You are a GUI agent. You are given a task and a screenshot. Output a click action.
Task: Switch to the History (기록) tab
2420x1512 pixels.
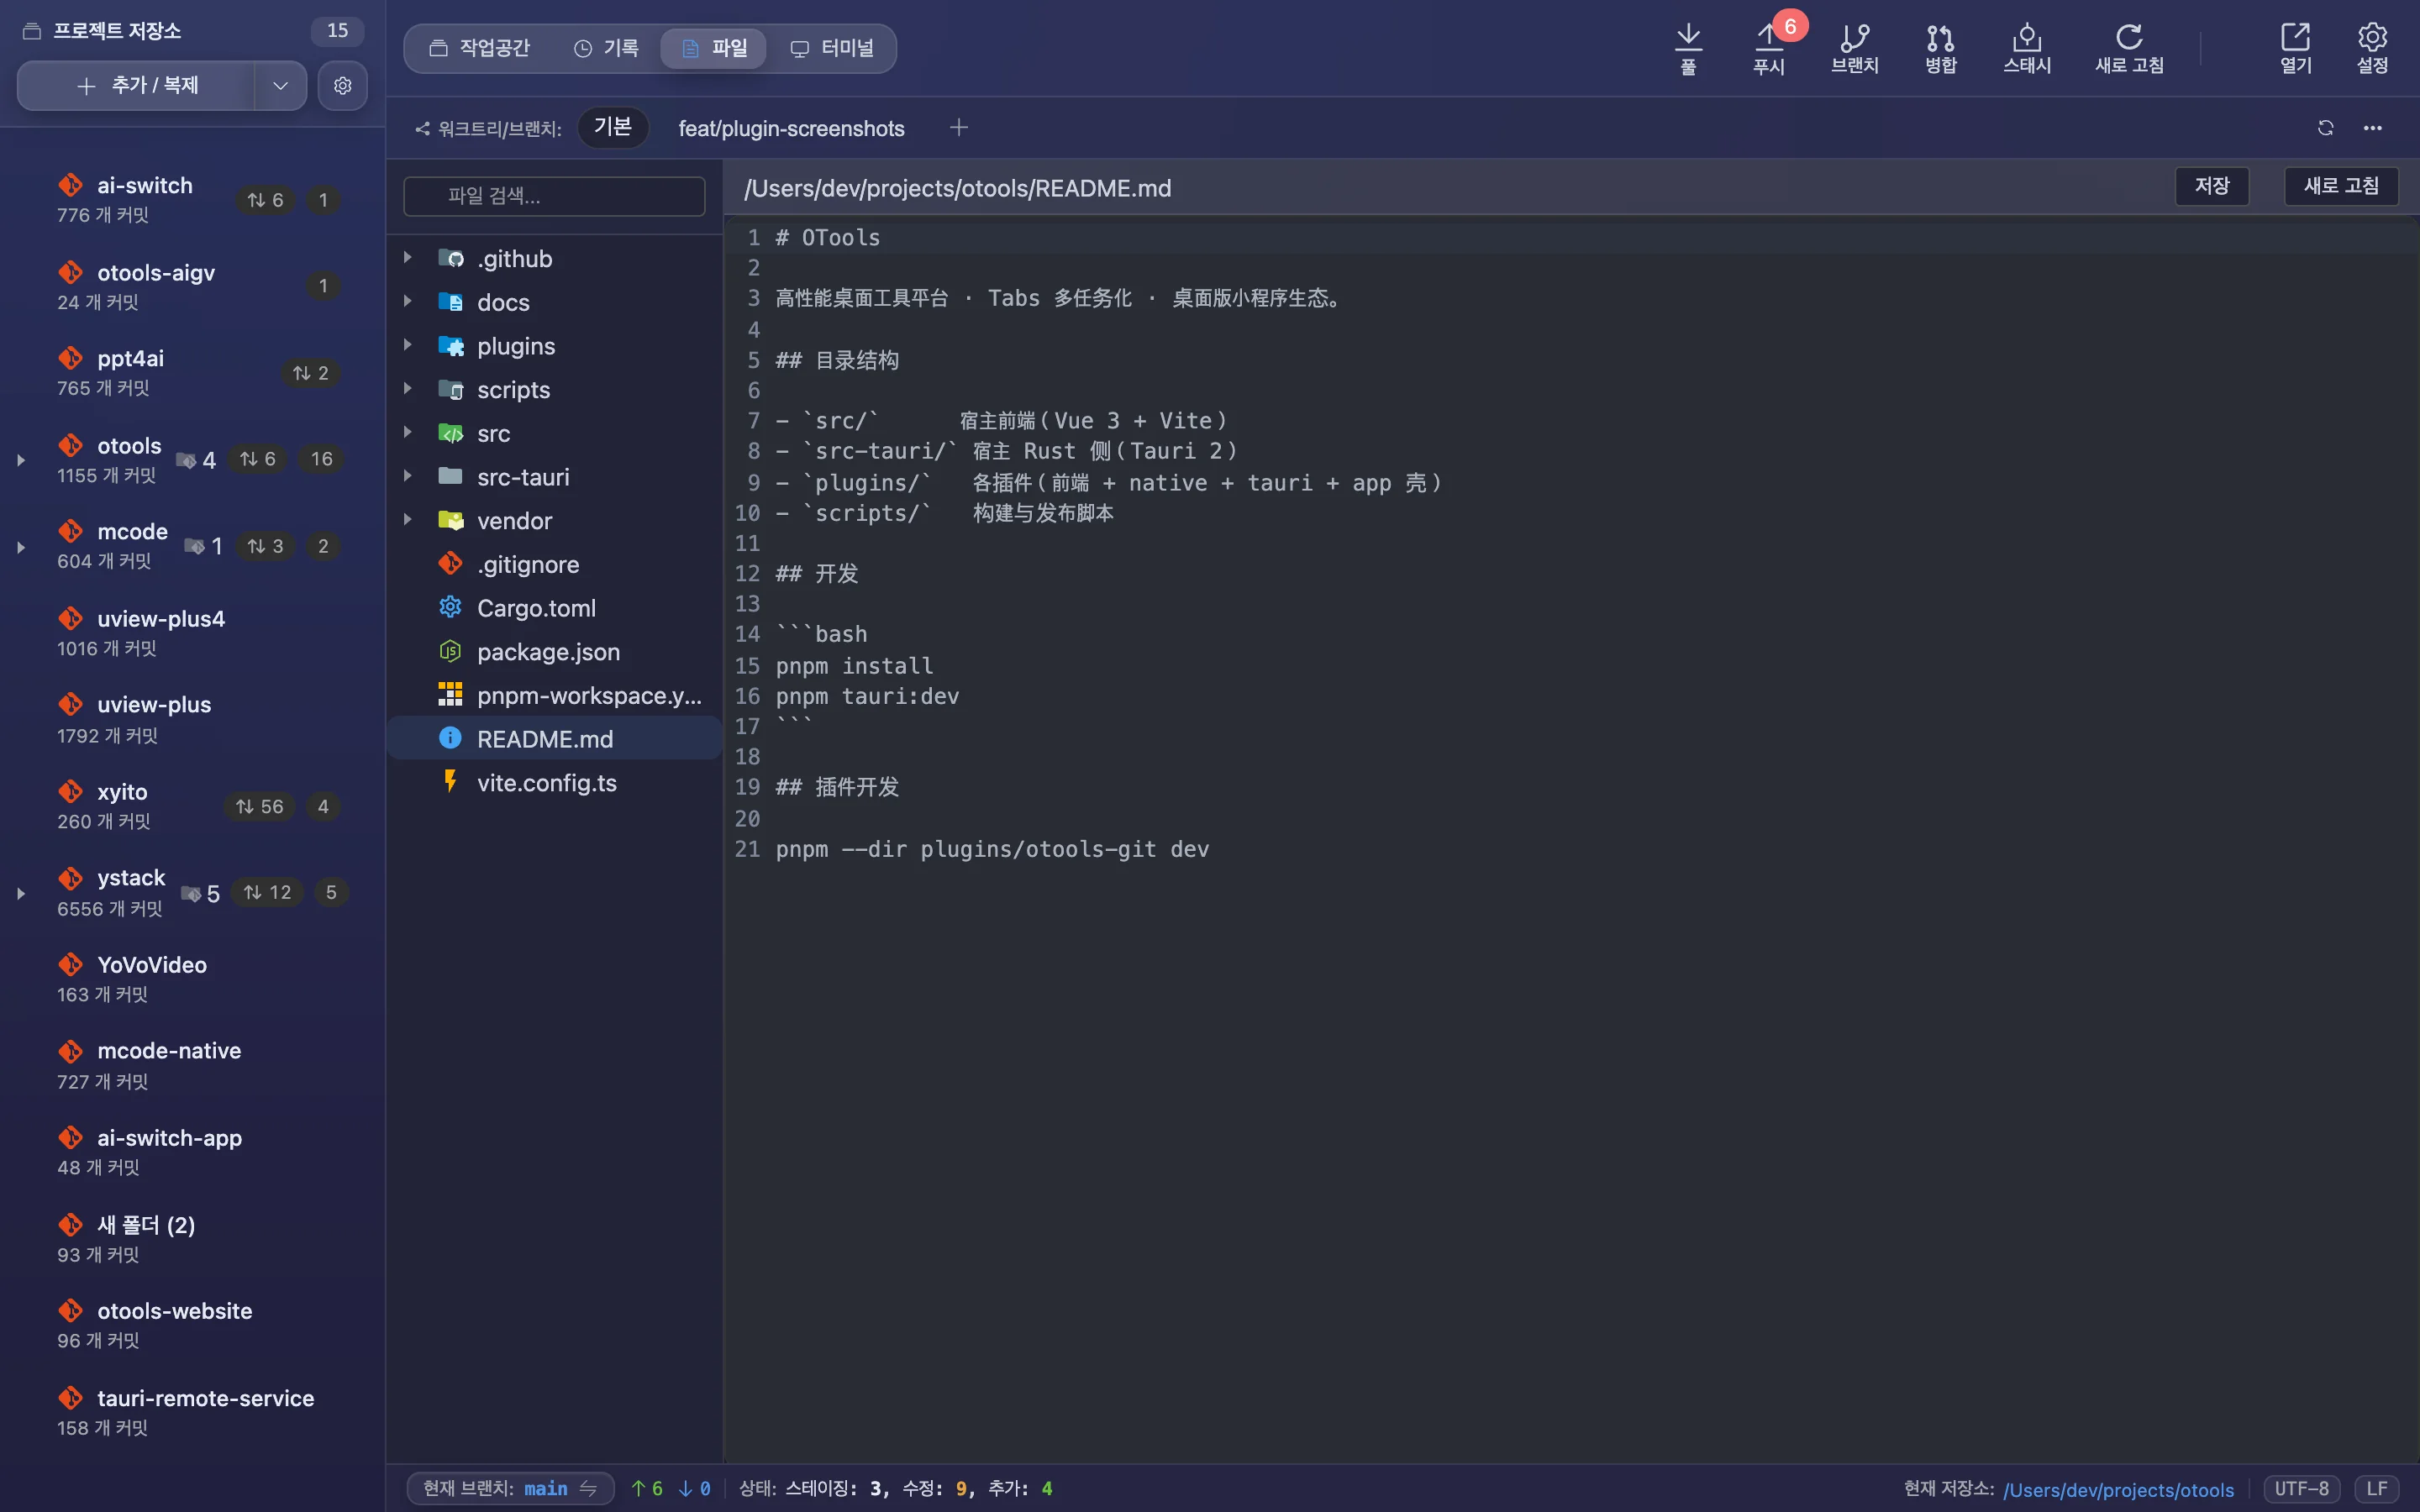coord(607,48)
